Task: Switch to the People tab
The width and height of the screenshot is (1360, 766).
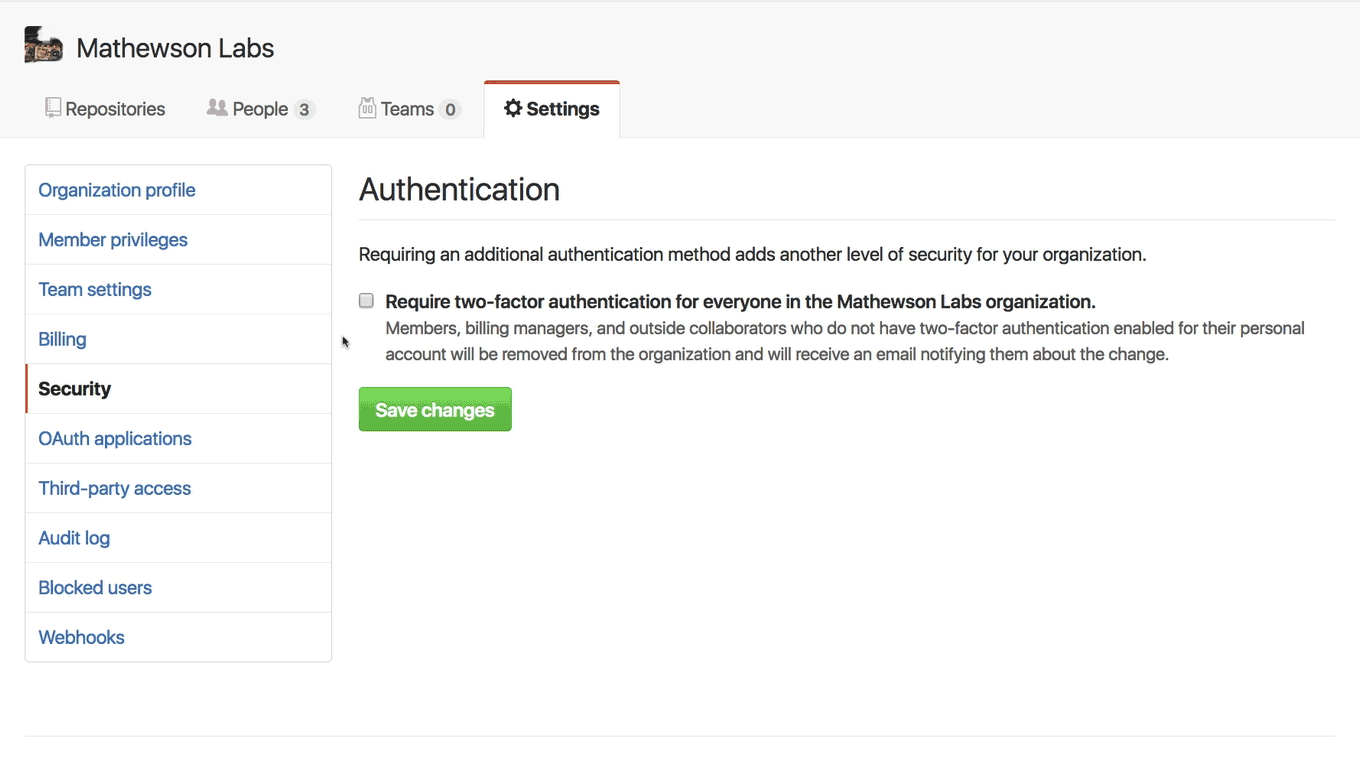Action: tap(260, 109)
